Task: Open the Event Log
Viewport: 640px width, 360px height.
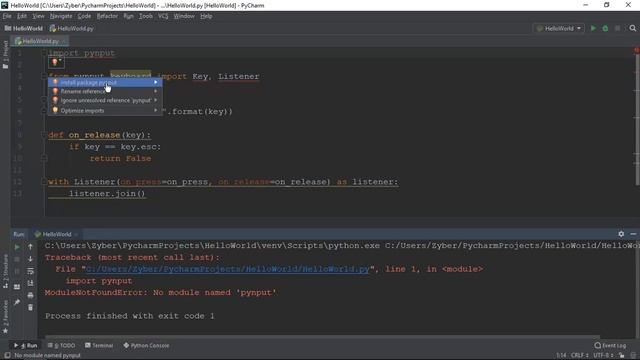Action: pyautogui.click(x=610, y=345)
